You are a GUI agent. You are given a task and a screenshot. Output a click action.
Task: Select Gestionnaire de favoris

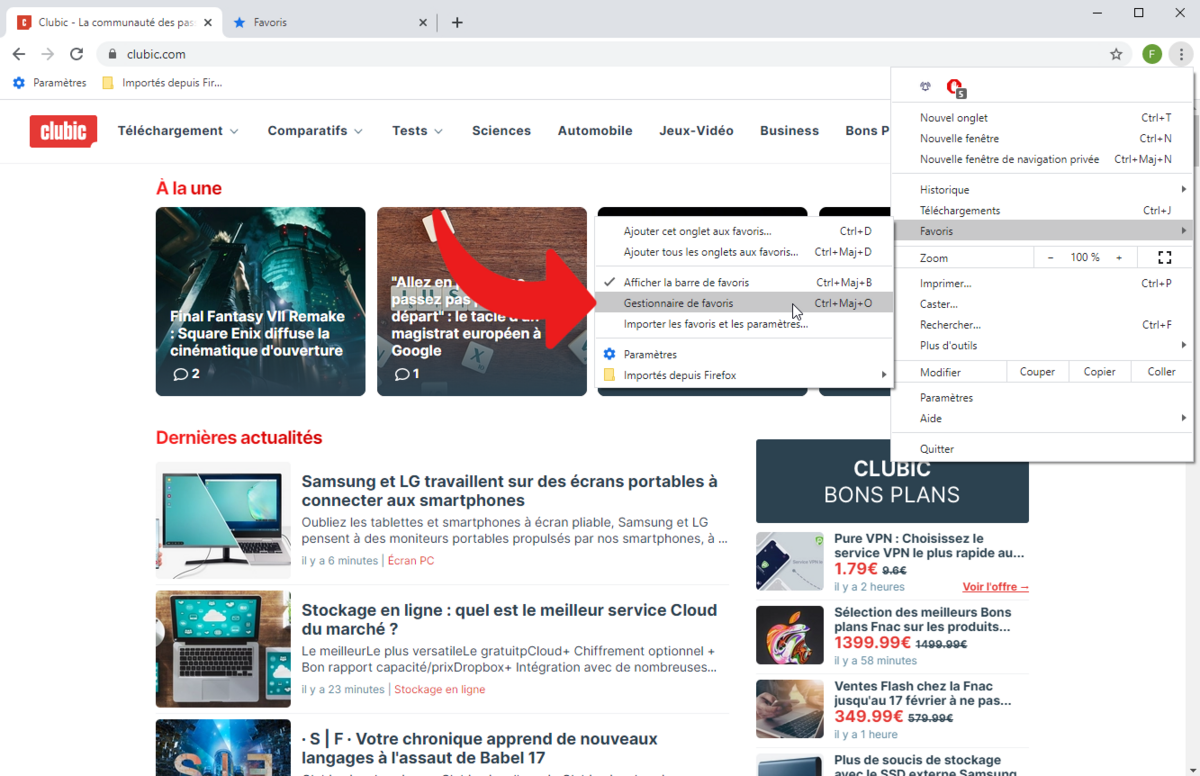coord(744,303)
